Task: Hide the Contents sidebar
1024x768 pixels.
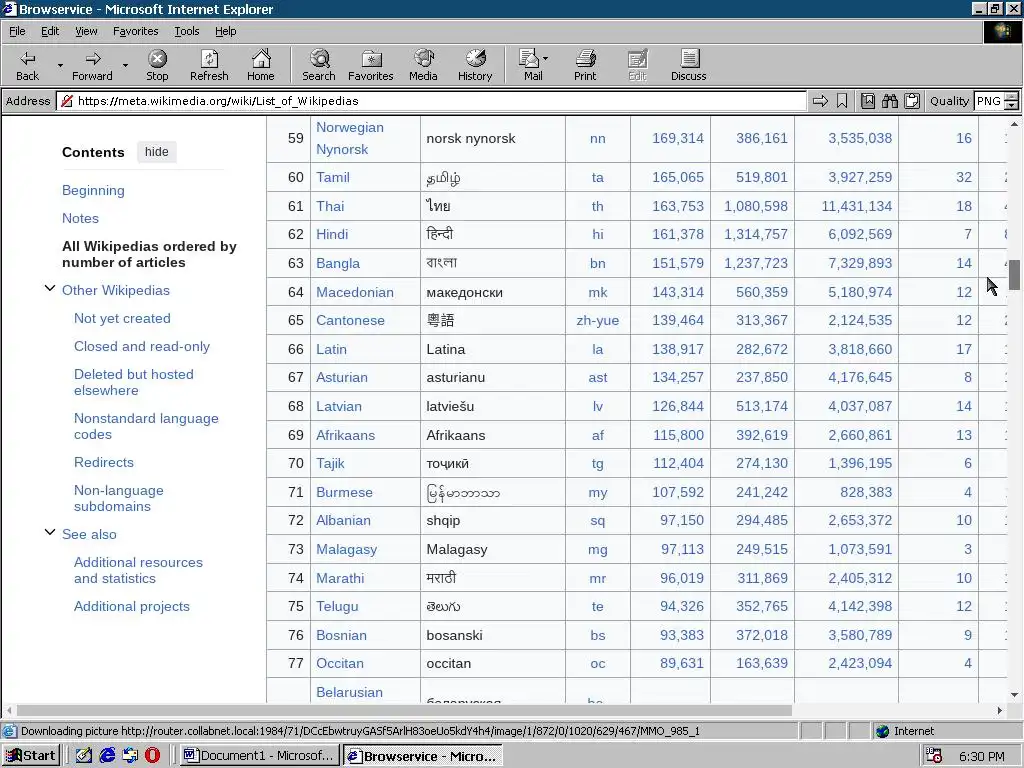Action: point(157,152)
